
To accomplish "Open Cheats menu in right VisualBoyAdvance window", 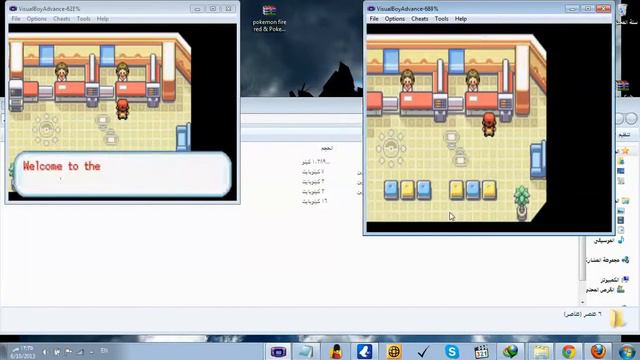I will 420,19.
